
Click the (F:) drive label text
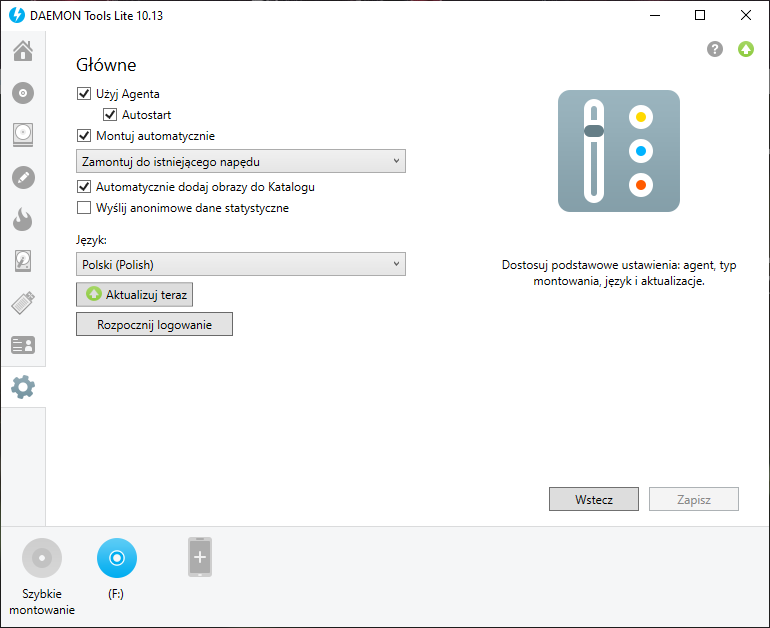[x=116, y=594]
